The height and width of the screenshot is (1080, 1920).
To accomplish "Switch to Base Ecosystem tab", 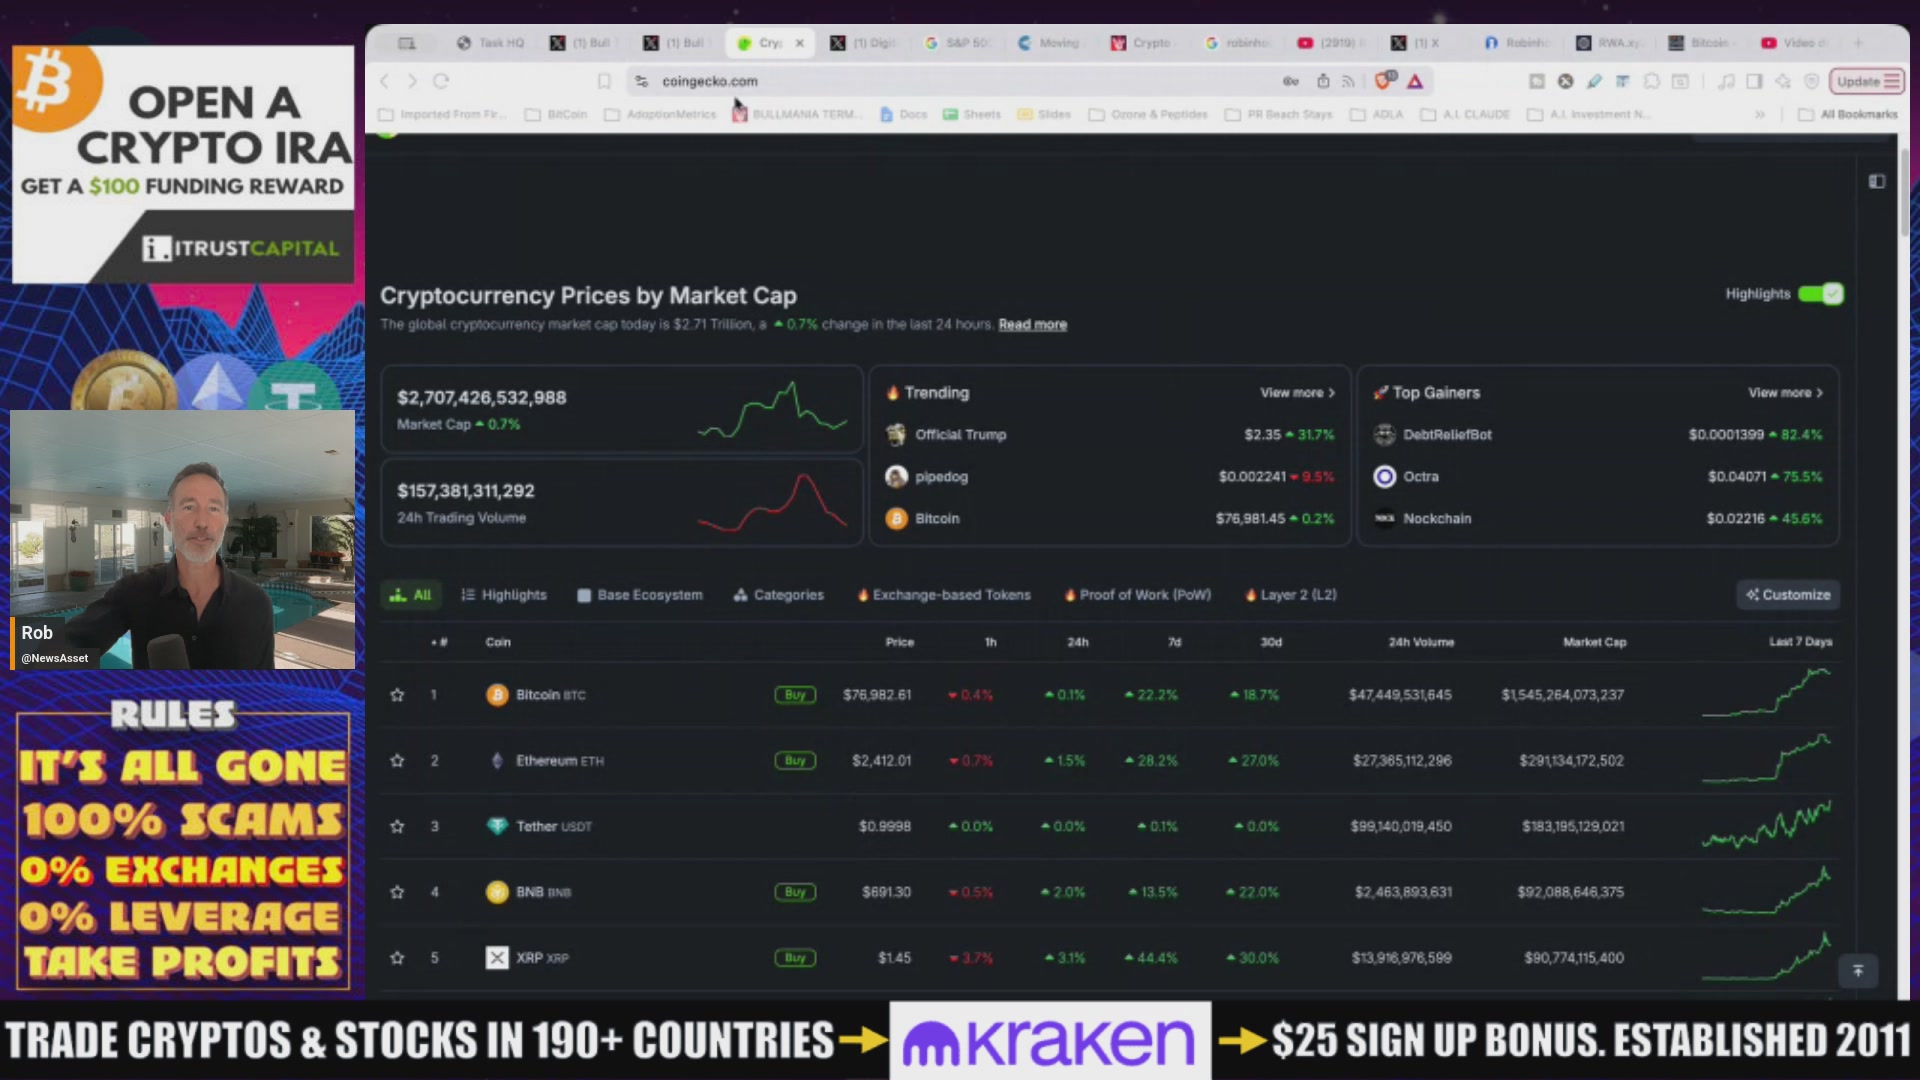I will pyautogui.click(x=640, y=595).
